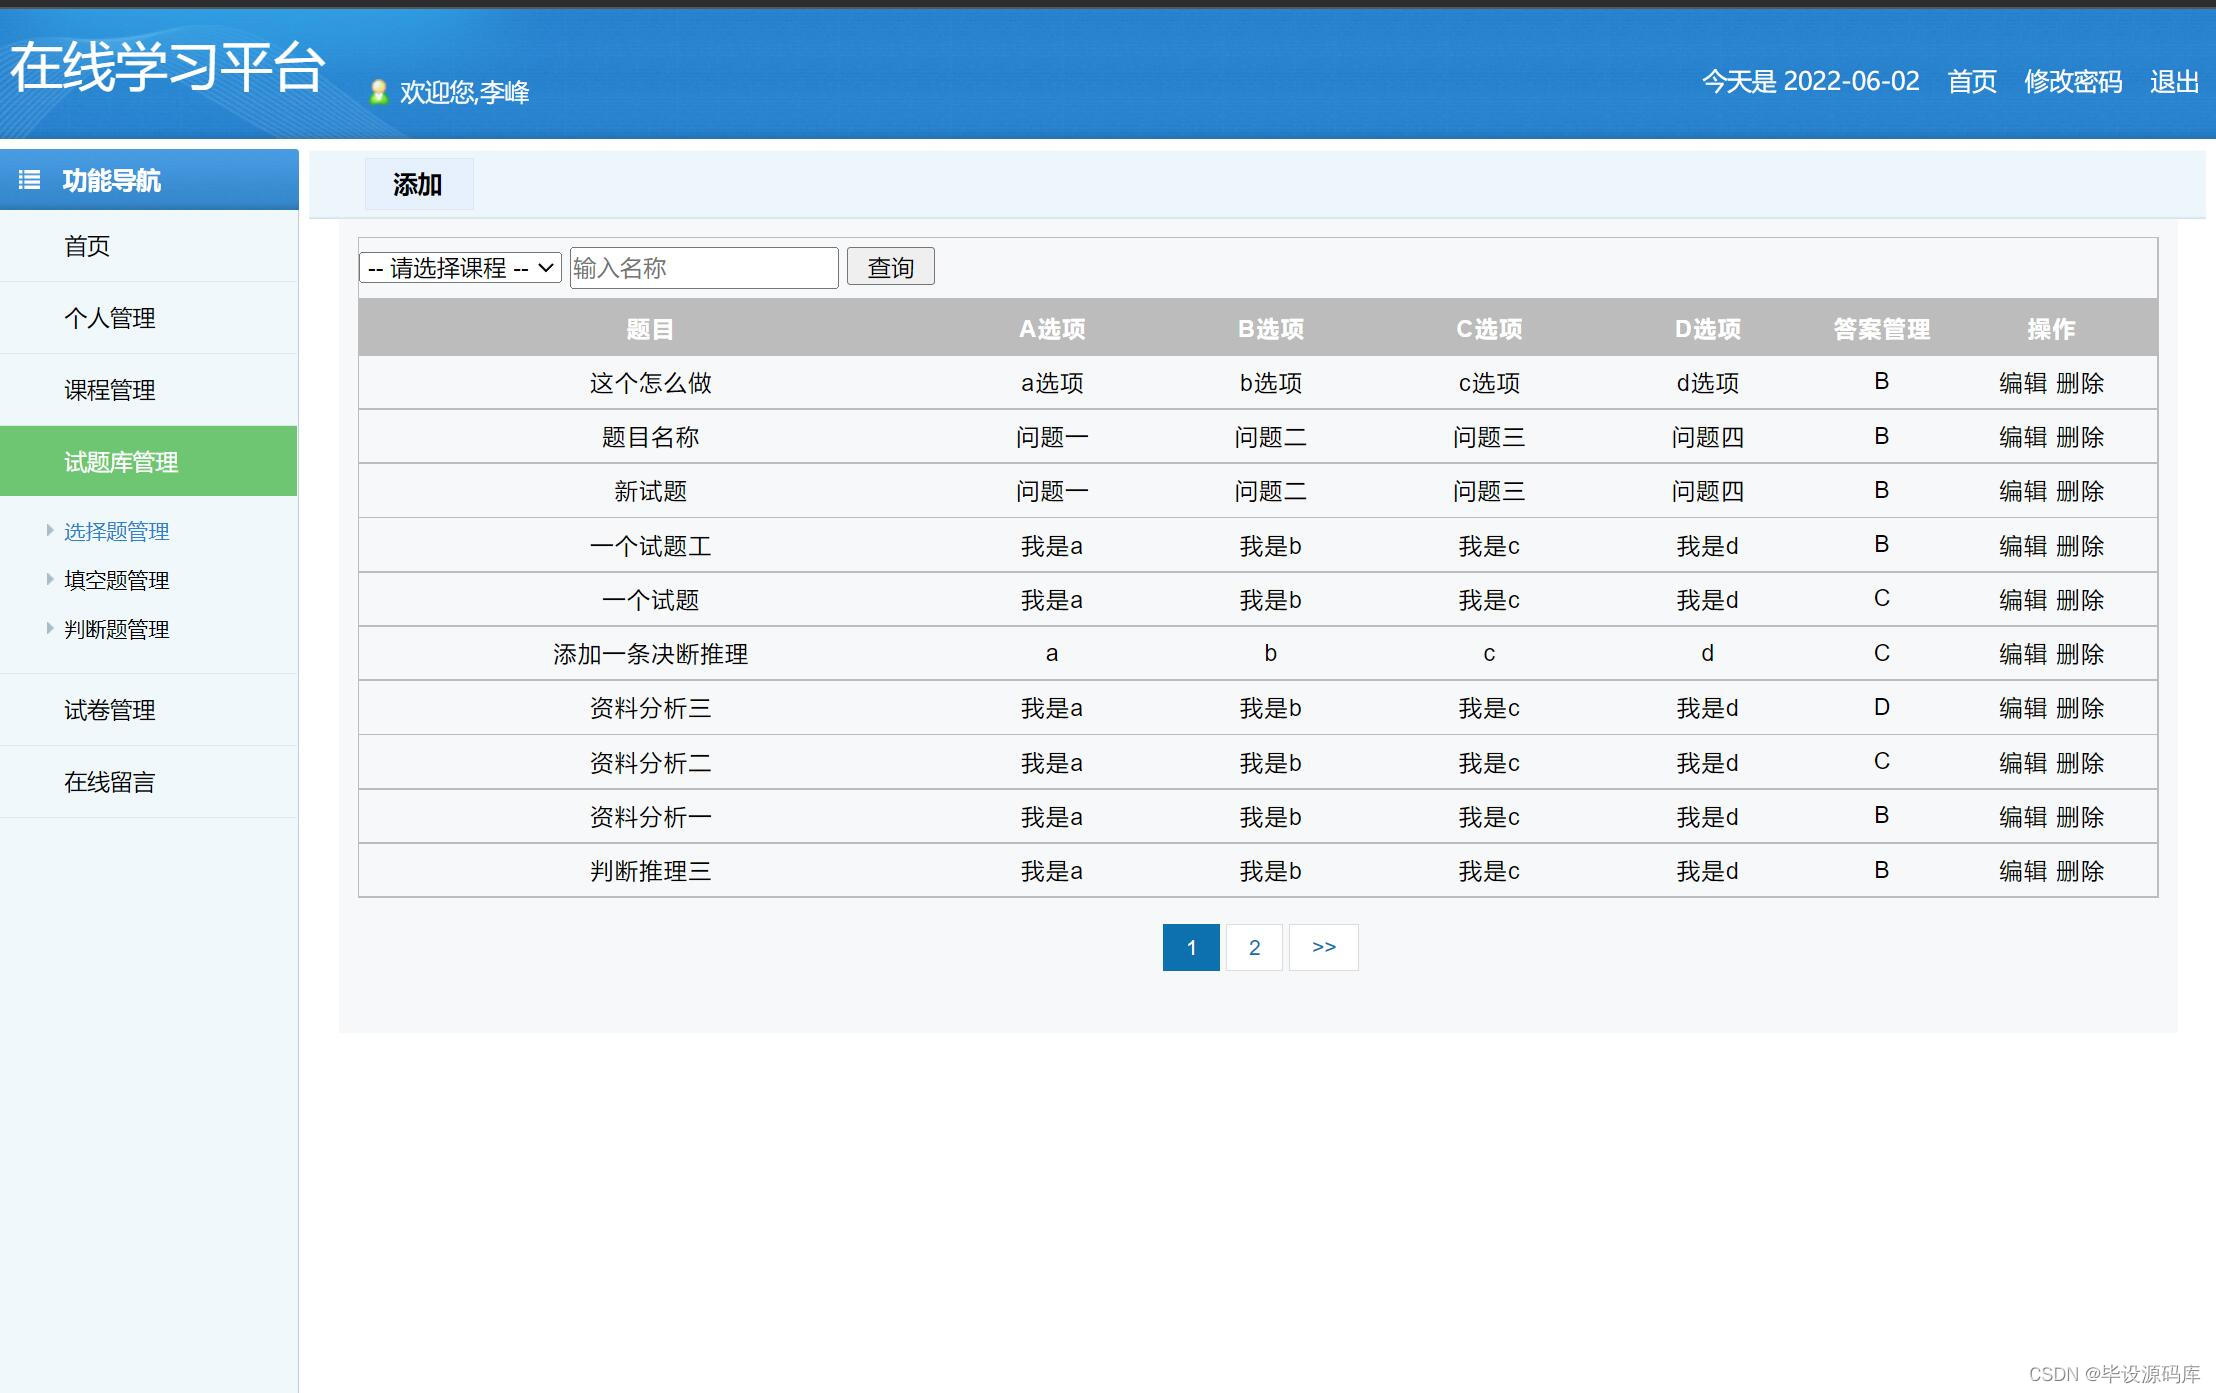Edit the 一个试题 row
Viewport: 2216px width, 1393px height.
pyautogui.click(x=2023, y=600)
